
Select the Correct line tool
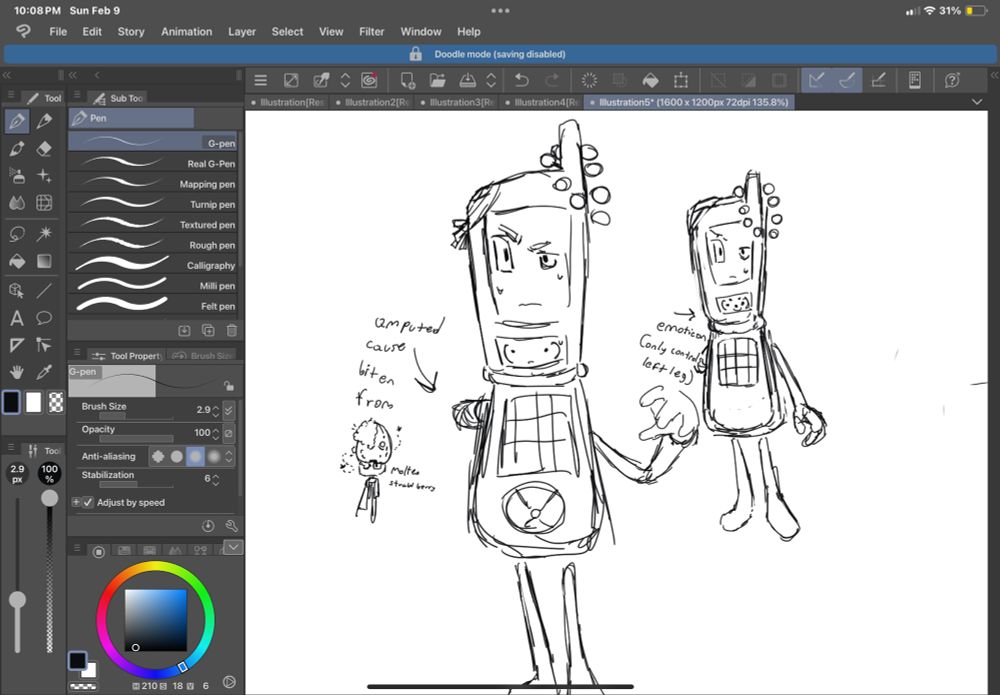coord(44,345)
